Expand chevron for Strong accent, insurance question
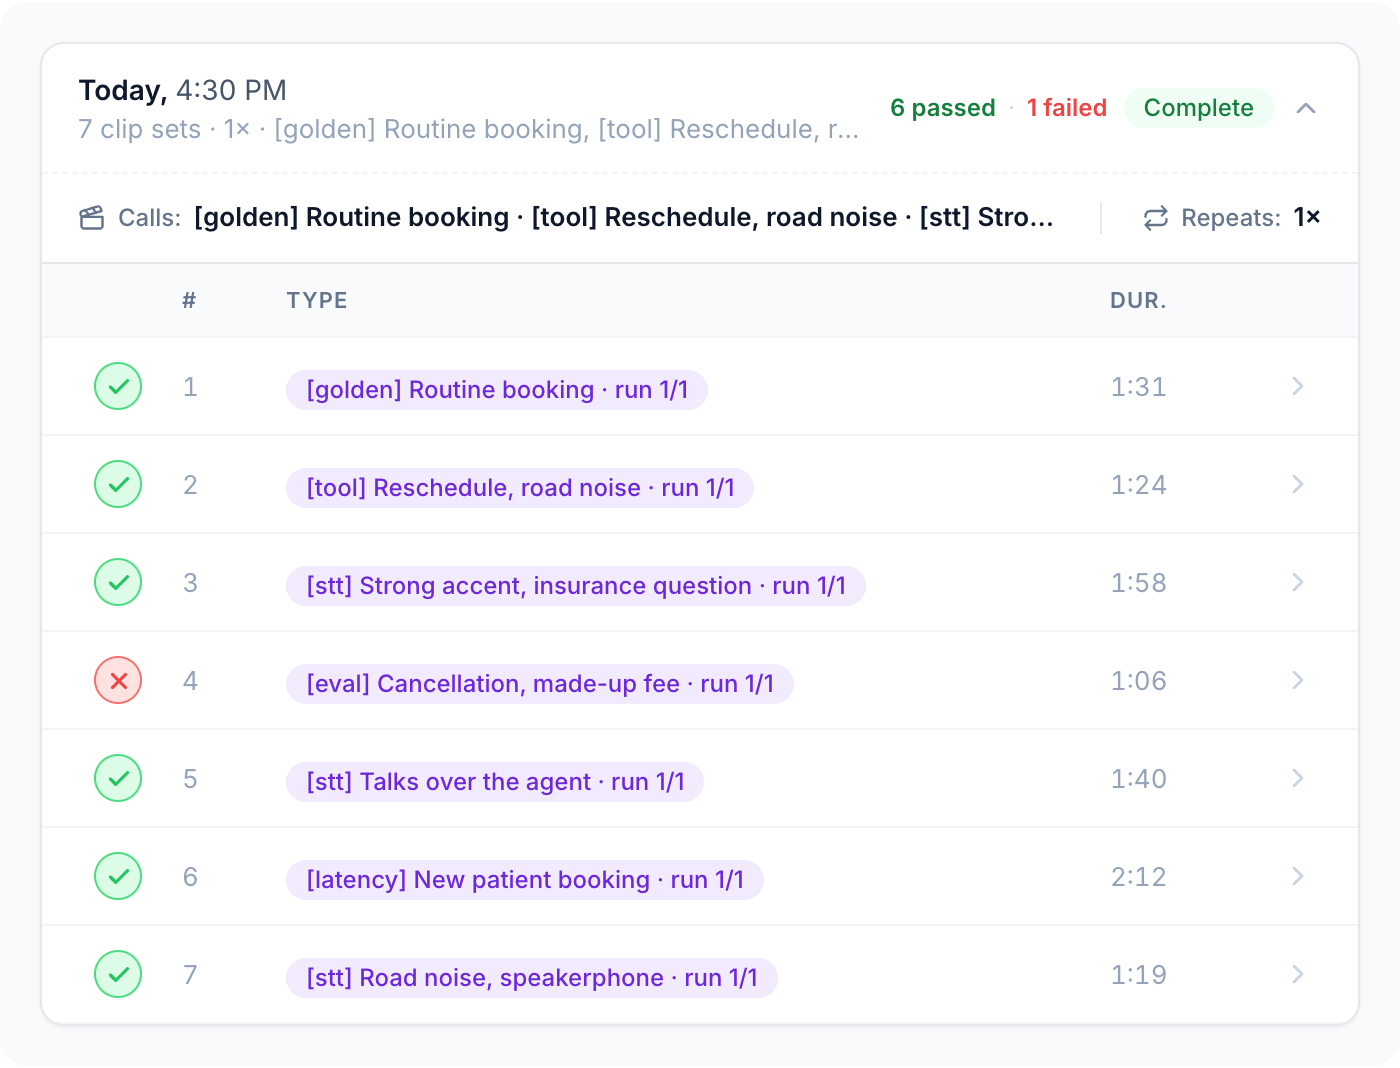Viewport: 1400px width, 1068px height. click(x=1298, y=582)
